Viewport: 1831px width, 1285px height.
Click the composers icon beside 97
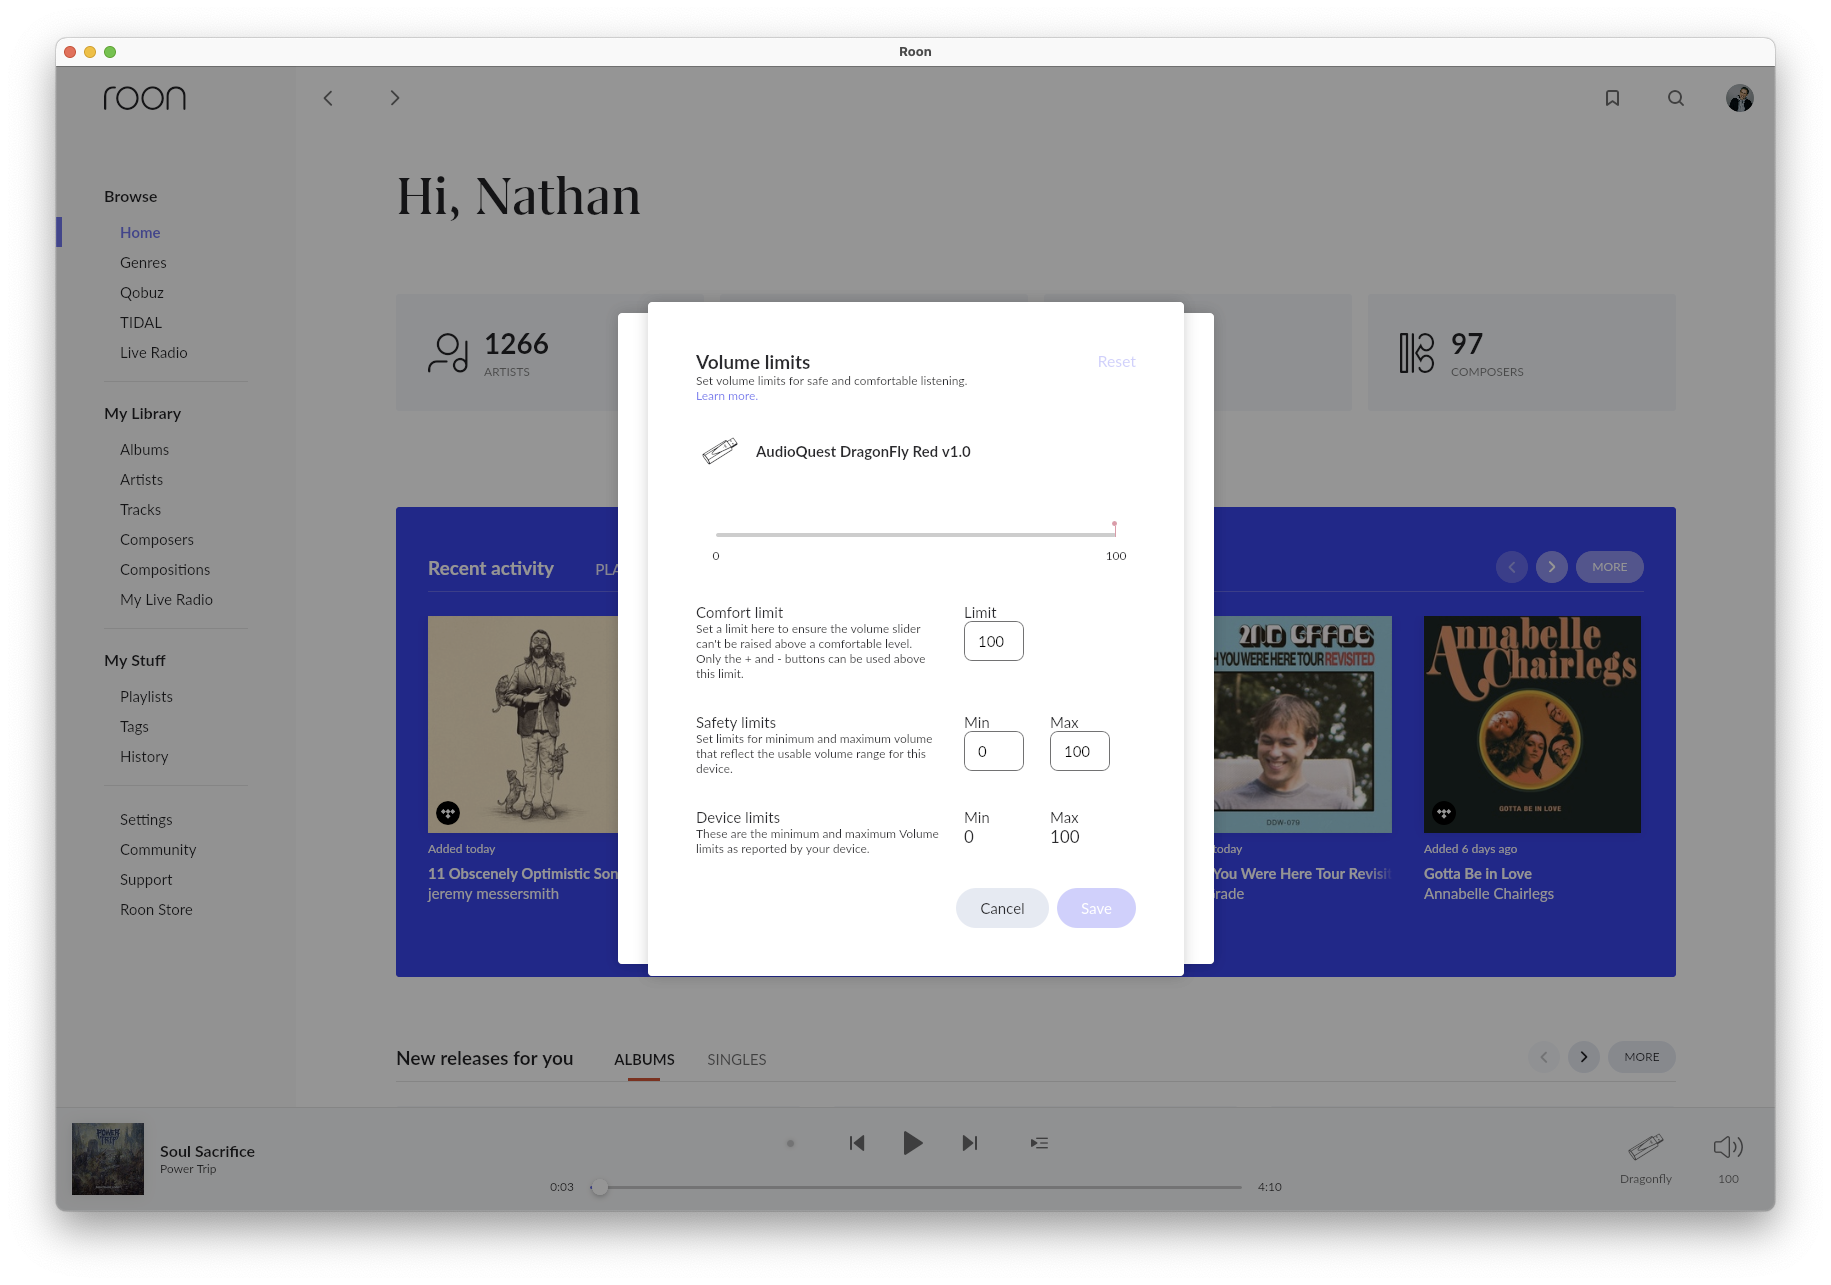point(1417,352)
